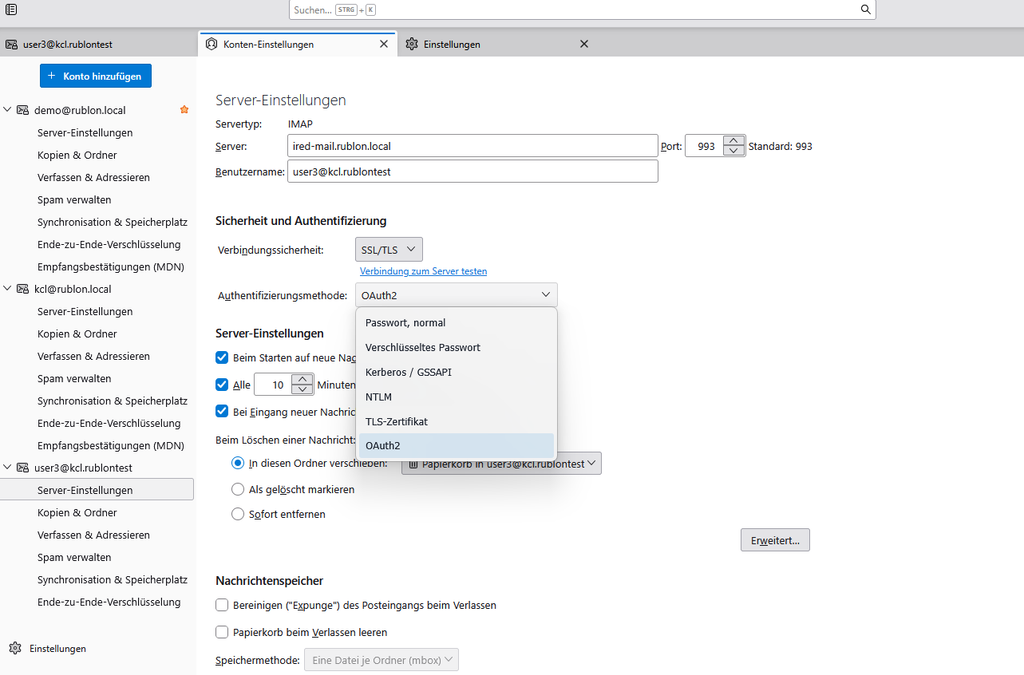
Task: Select Server-Einstellungen under user3@kcl.rublontest
Action: (x=97, y=490)
